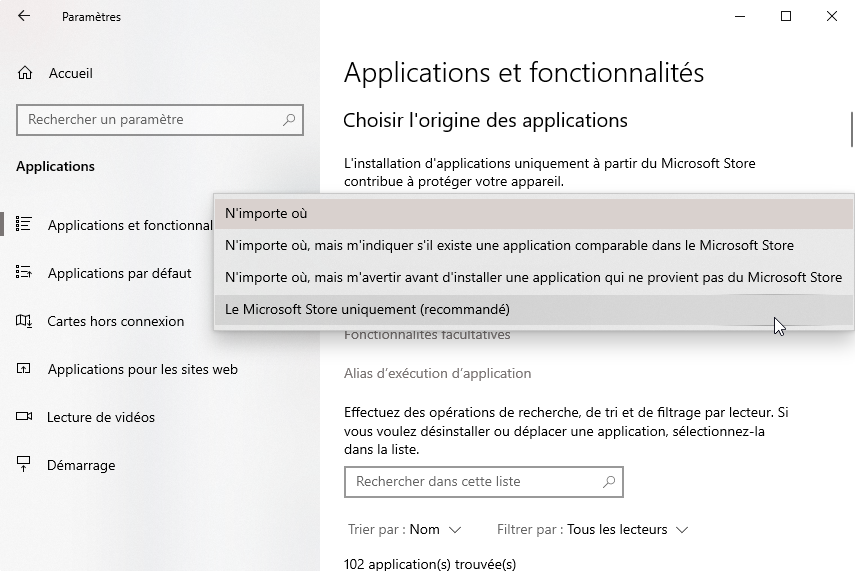Click the Applications par défaut icon
The height and width of the screenshot is (571, 855).
tap(25, 273)
